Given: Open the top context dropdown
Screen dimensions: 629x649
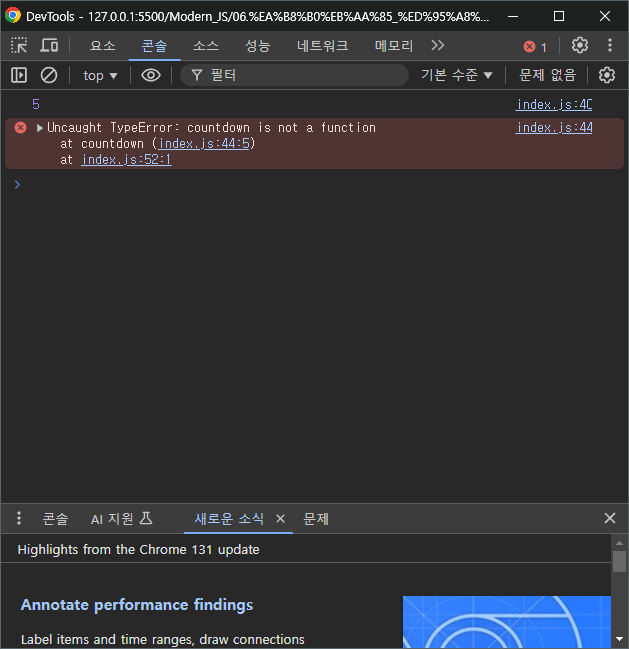Looking at the screenshot, I should click(101, 76).
